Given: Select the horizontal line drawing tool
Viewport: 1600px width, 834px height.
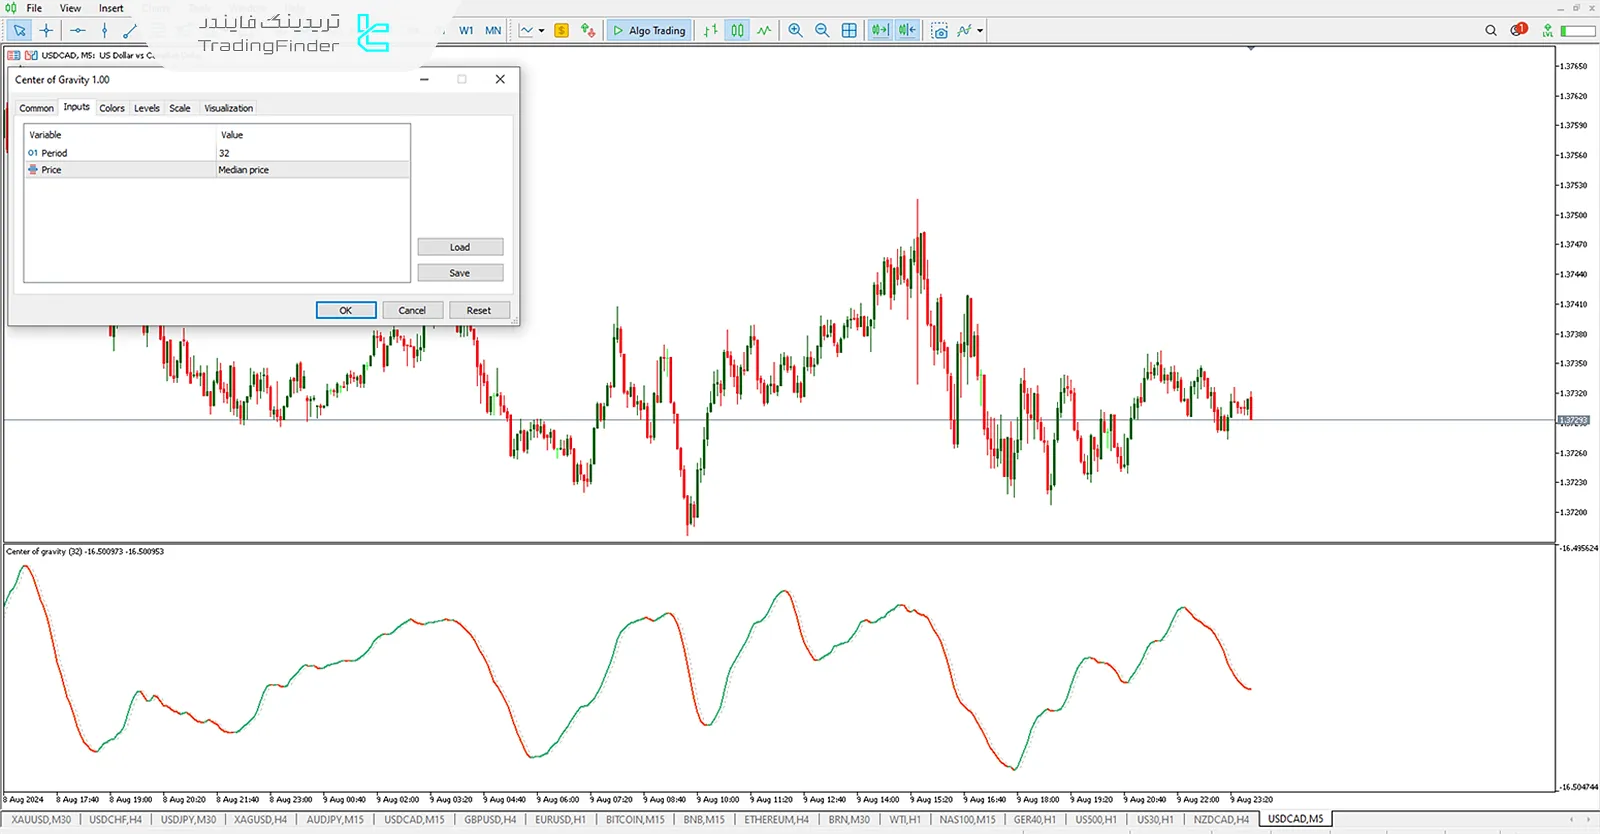Looking at the screenshot, I should (x=77, y=31).
